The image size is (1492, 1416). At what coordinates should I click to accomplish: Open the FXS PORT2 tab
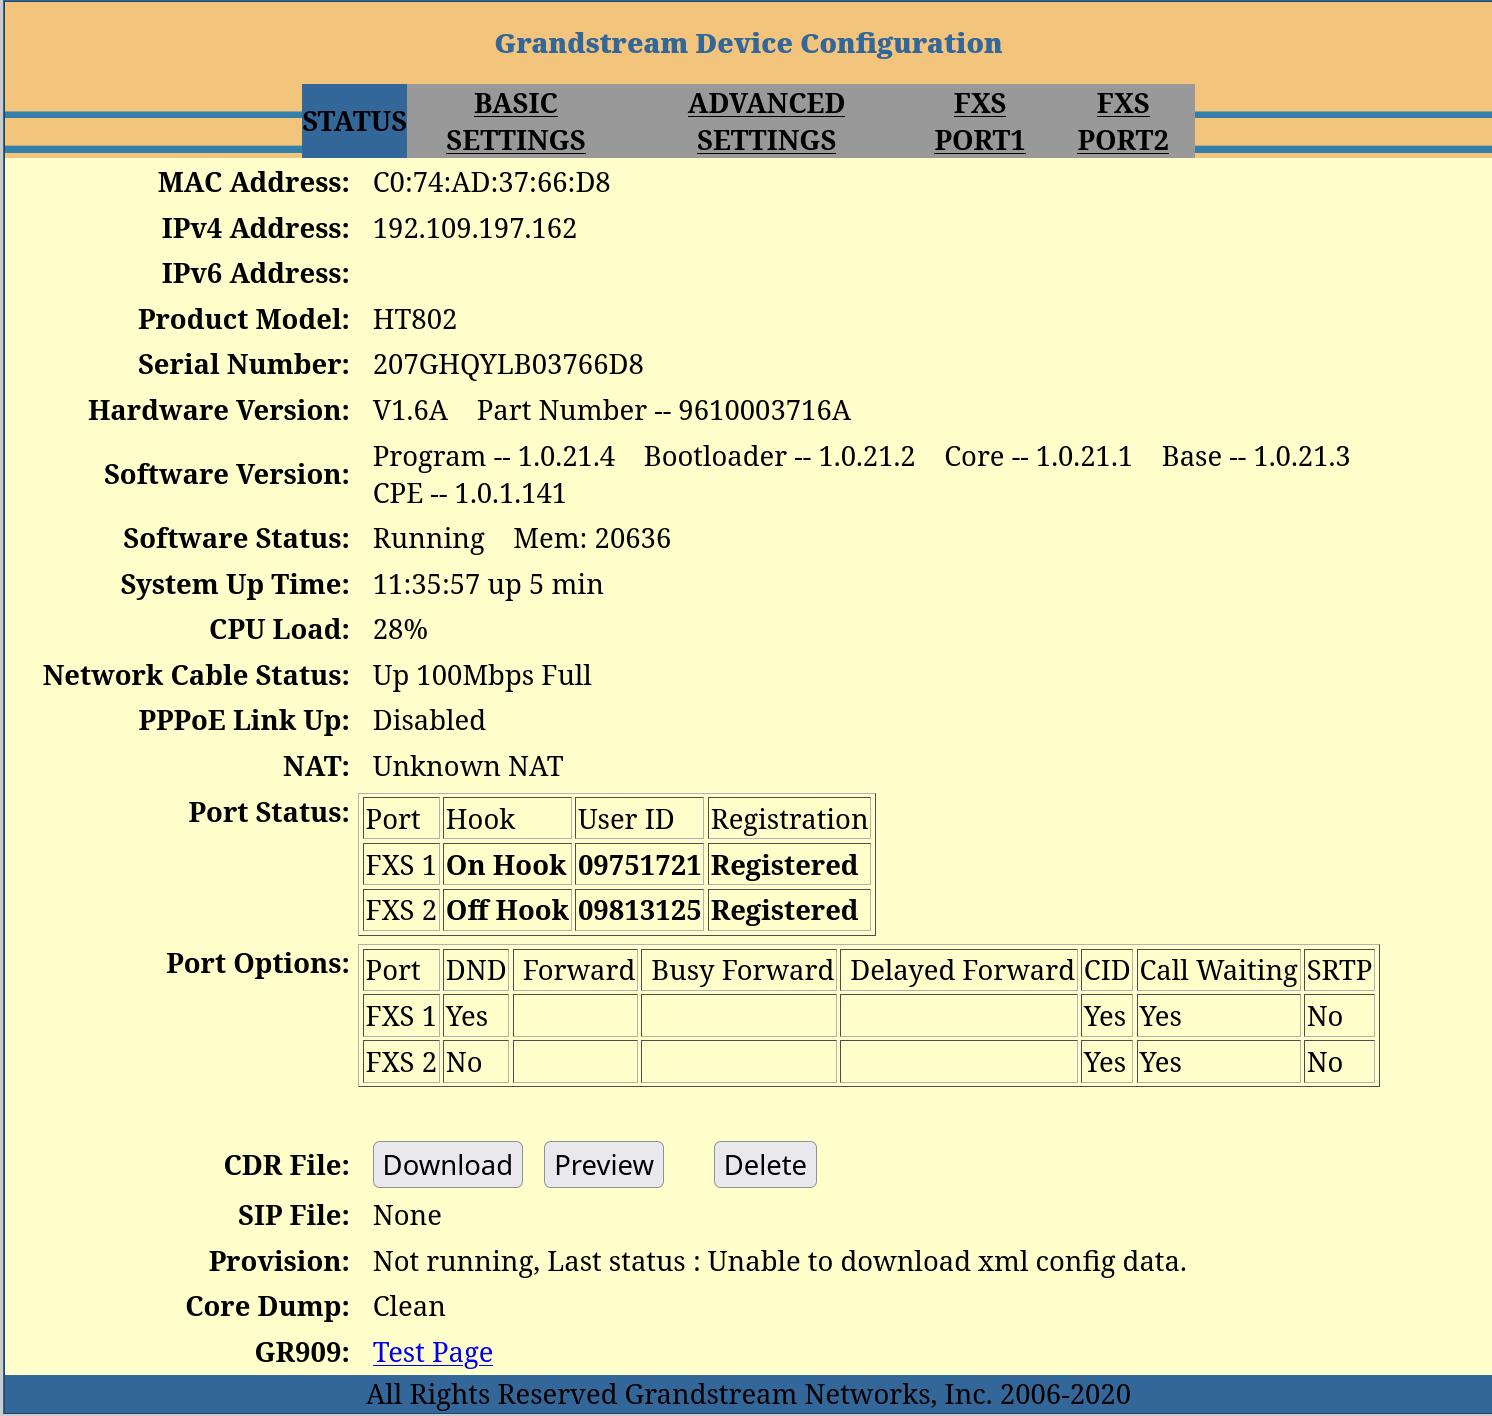pyautogui.click(x=1122, y=122)
